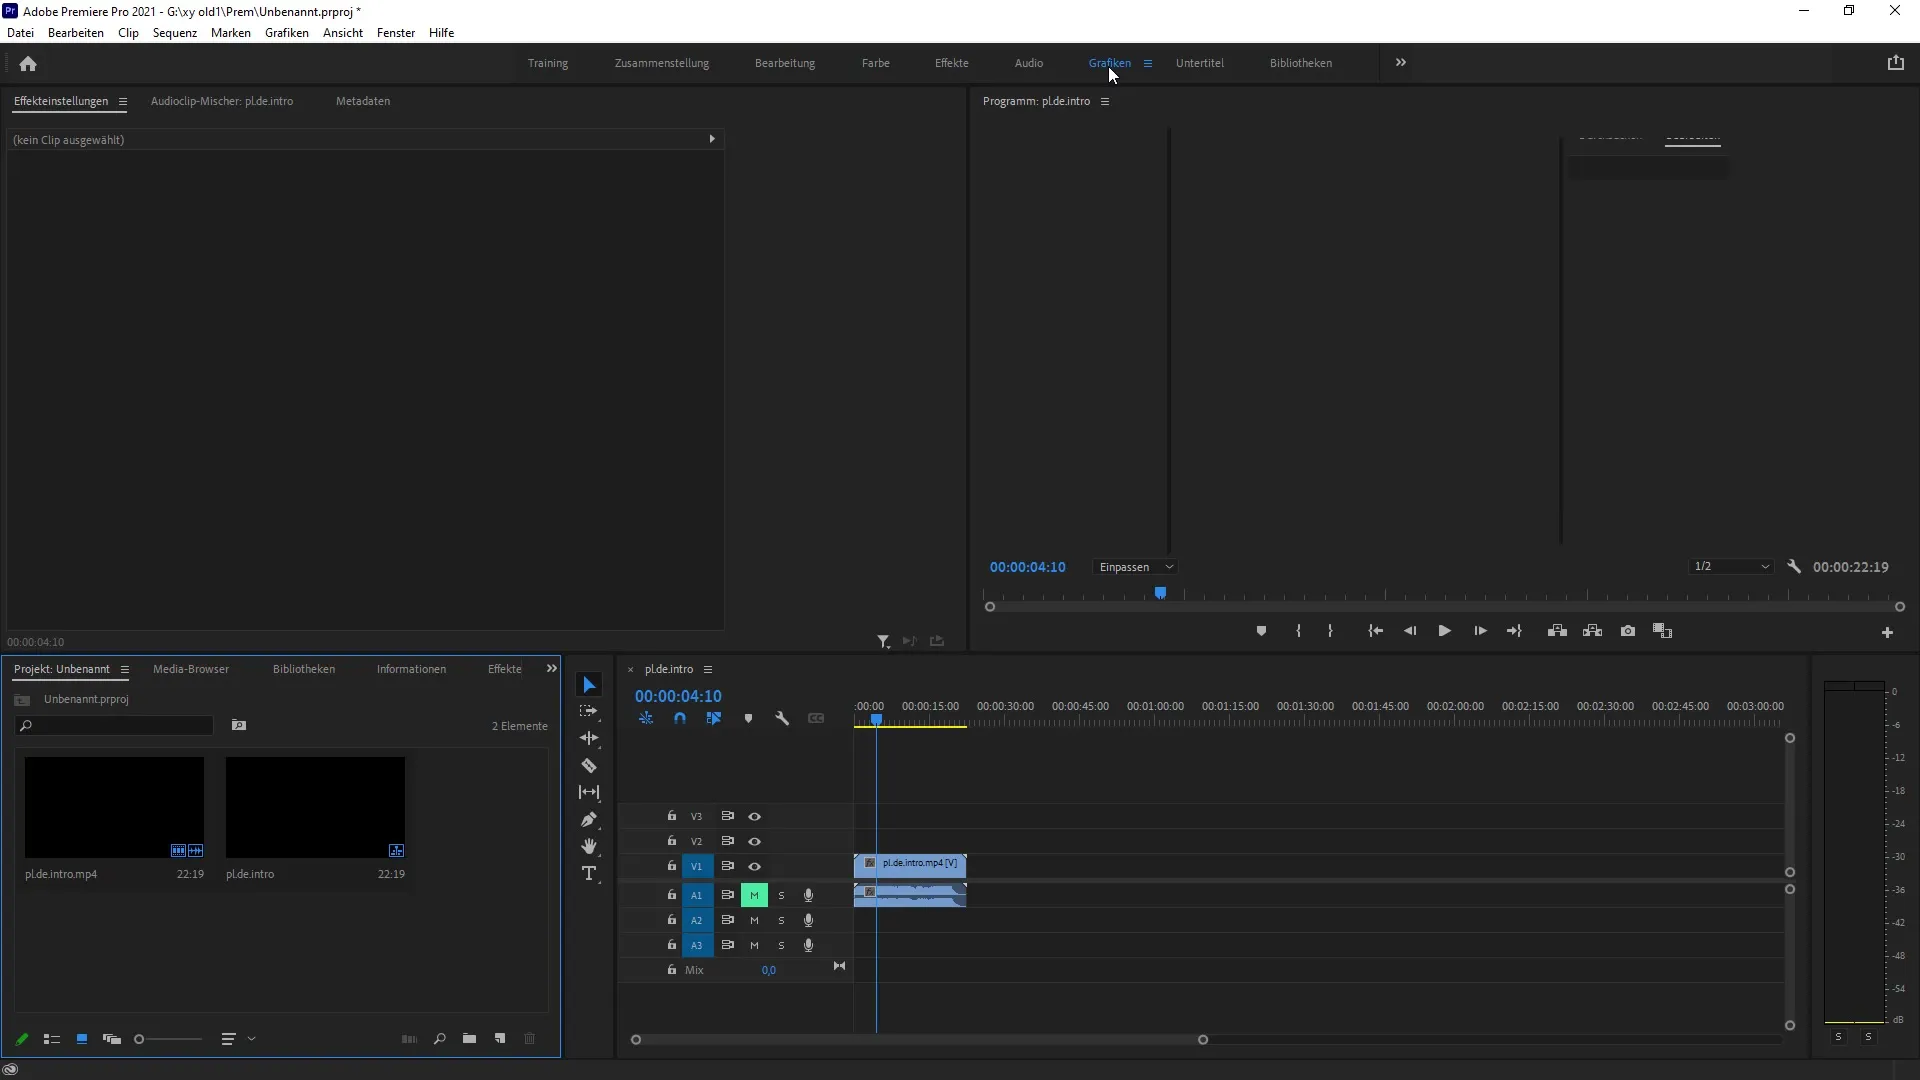The image size is (1920, 1080).
Task: Export a frame with camera icon
Action: coord(1628,631)
